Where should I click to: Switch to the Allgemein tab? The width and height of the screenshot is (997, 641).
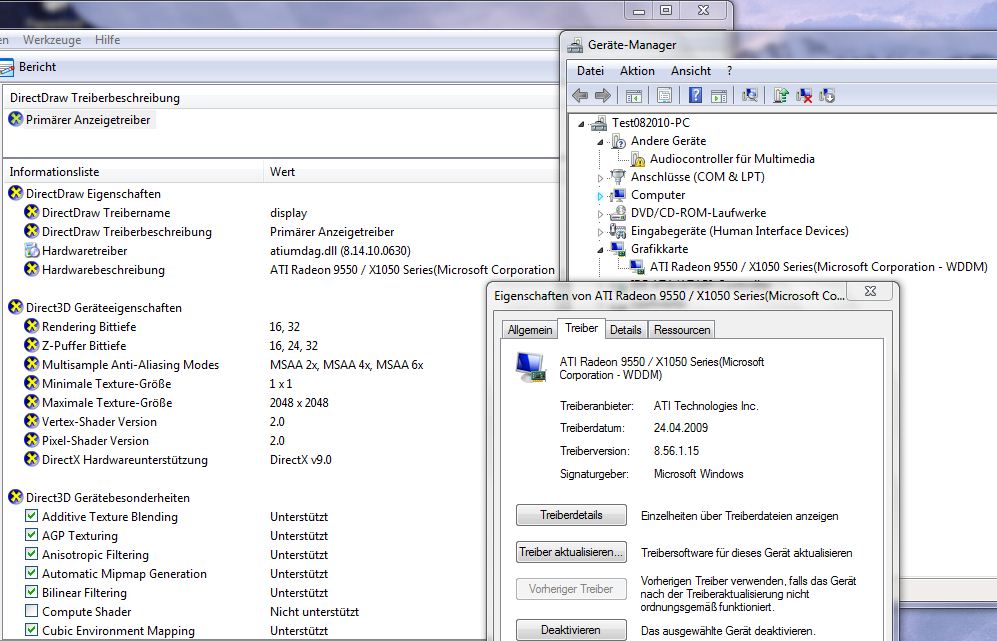tap(530, 329)
